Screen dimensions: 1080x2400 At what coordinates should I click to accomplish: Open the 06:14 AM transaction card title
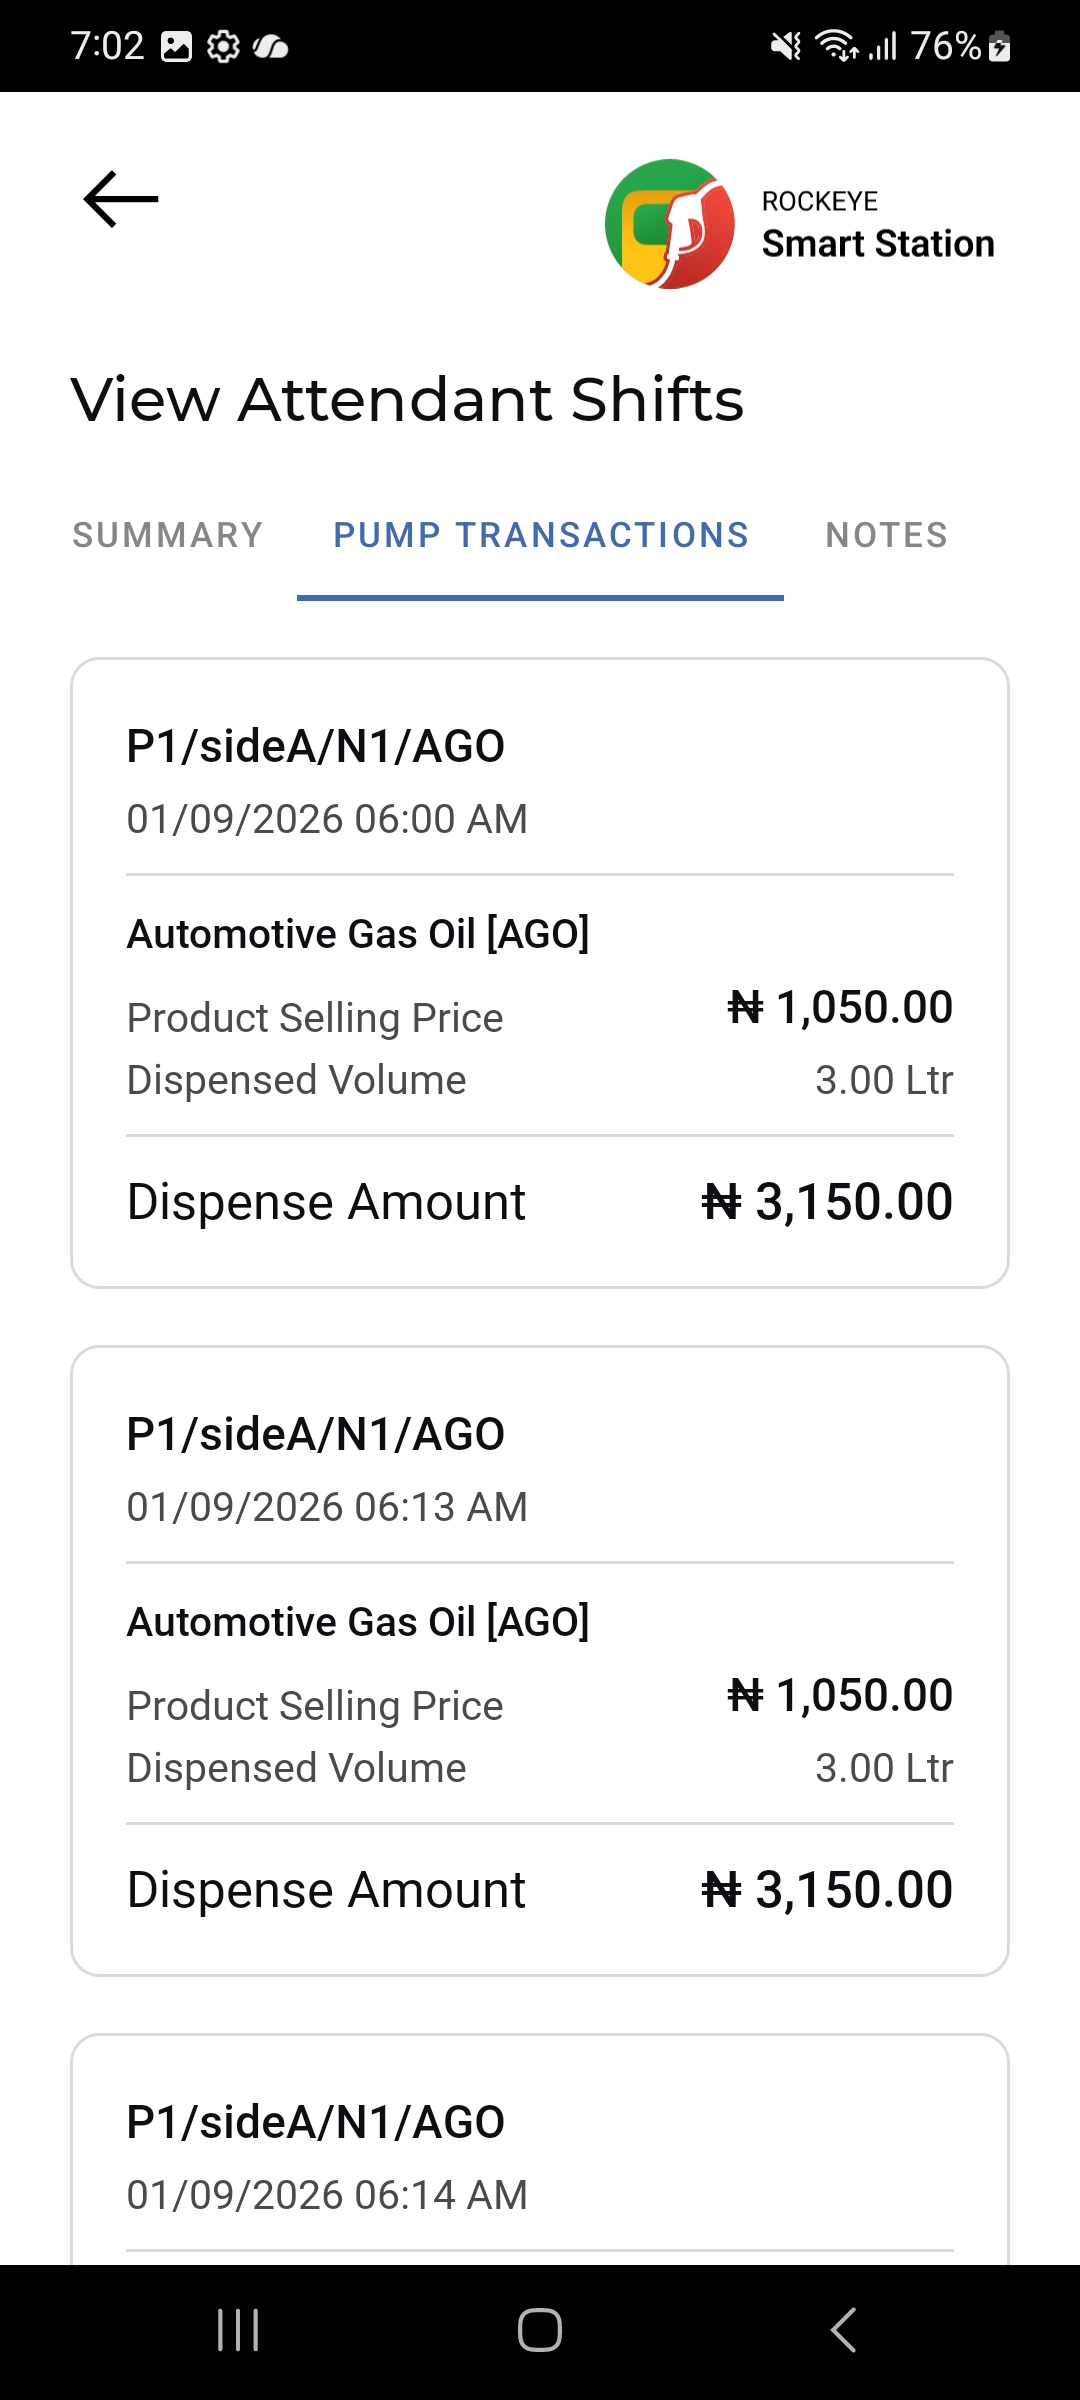tap(316, 2122)
